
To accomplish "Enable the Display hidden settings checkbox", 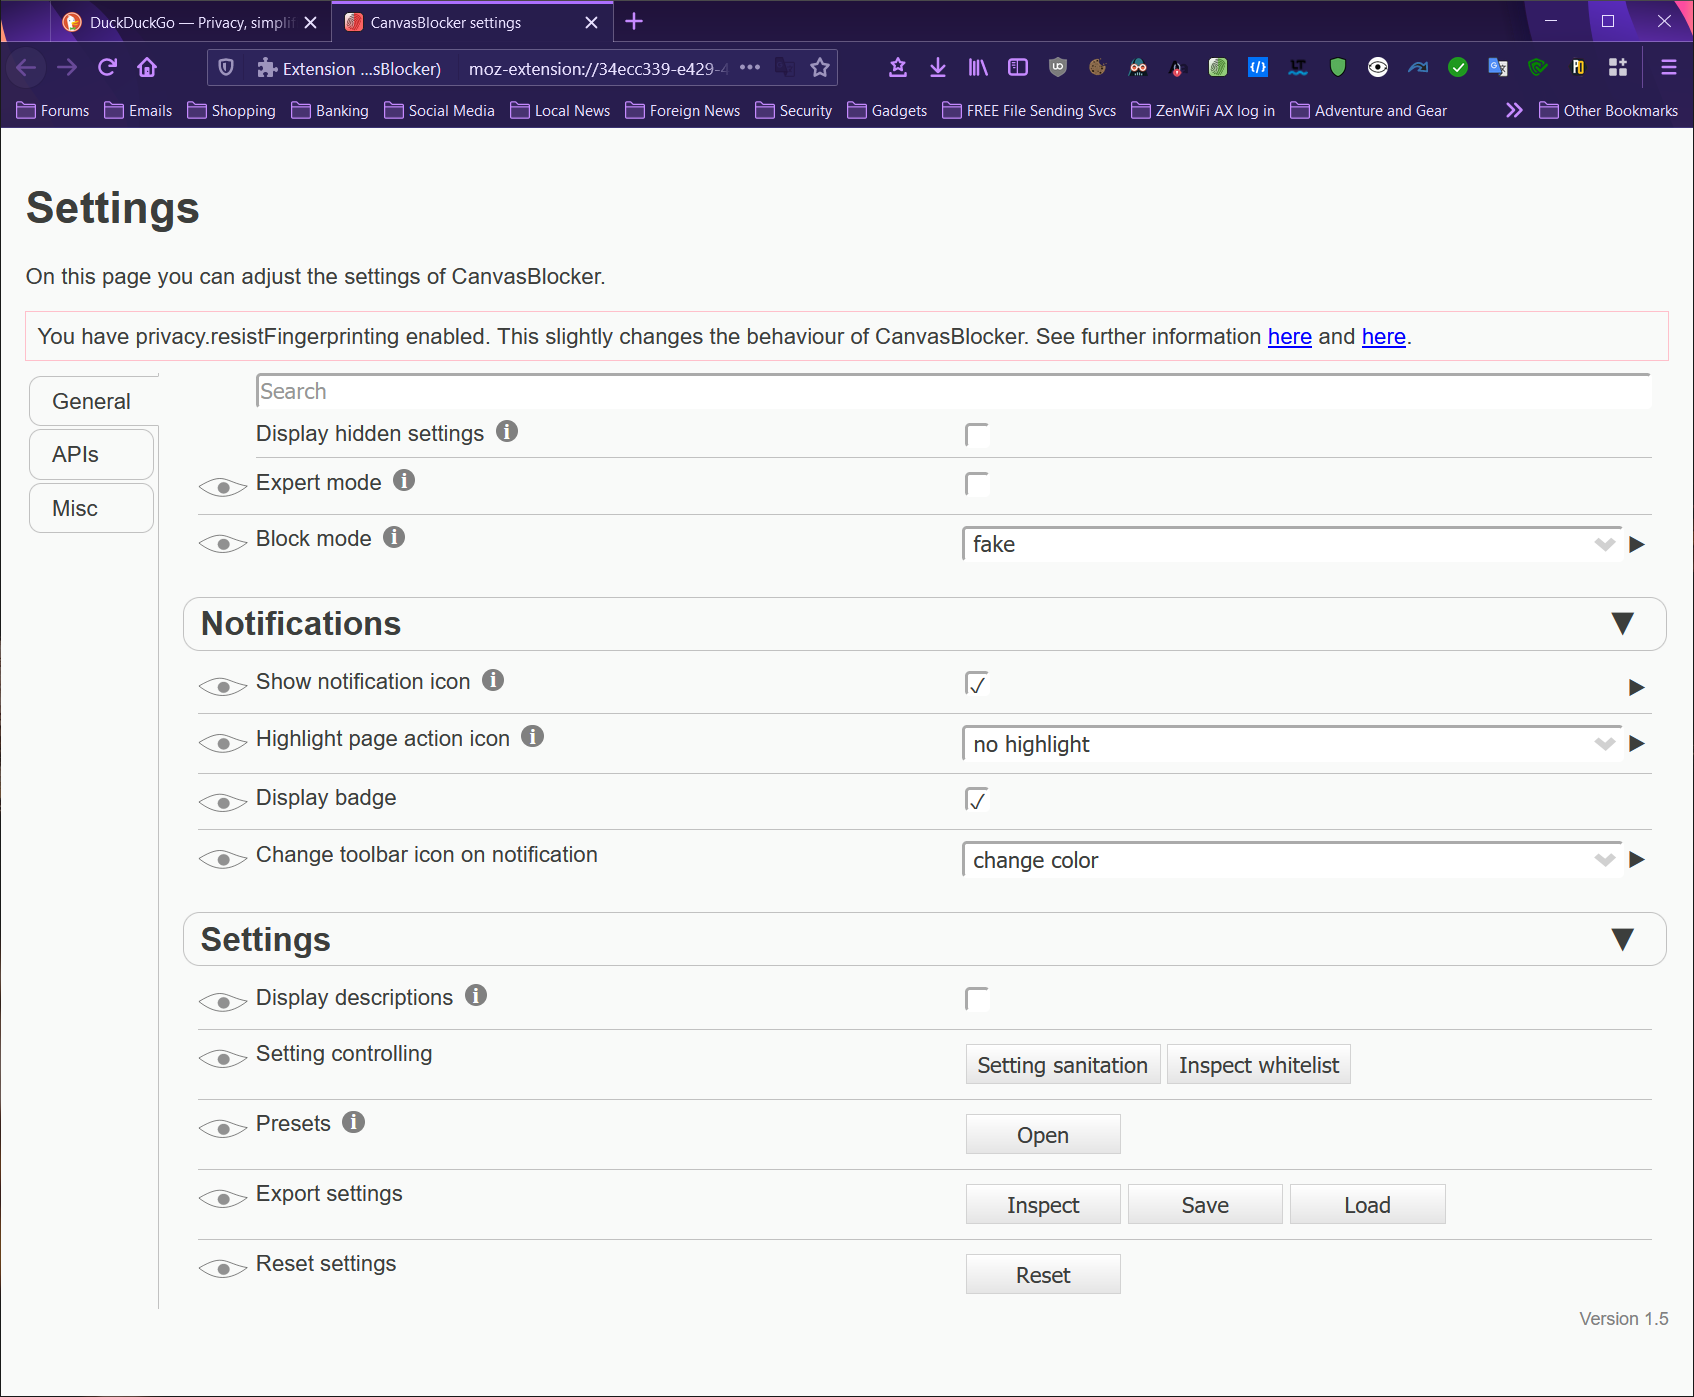I will 976,435.
